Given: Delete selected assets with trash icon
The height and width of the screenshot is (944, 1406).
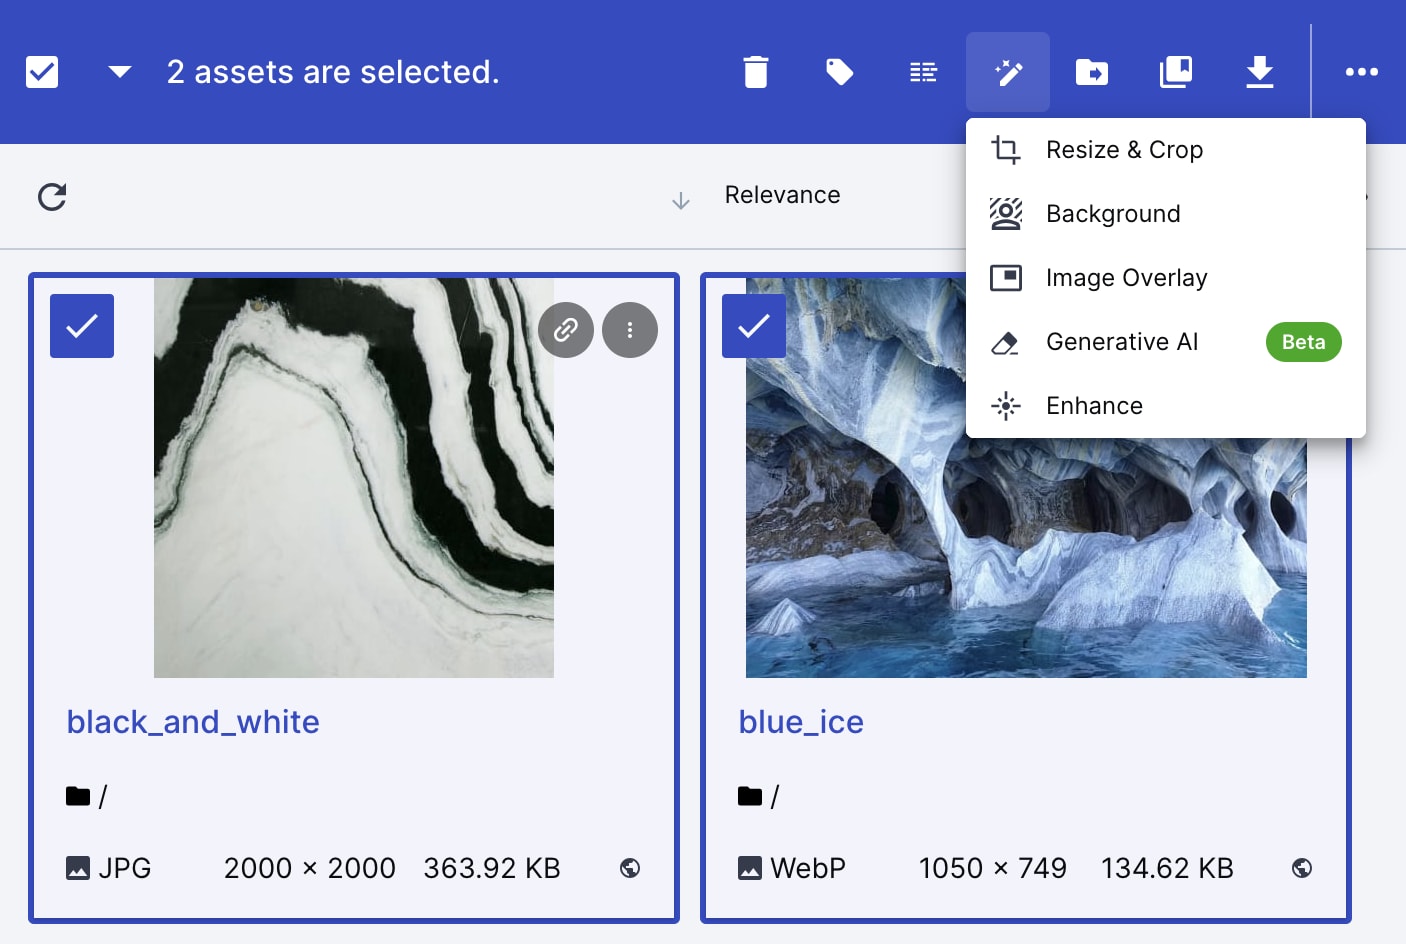Looking at the screenshot, I should [x=756, y=72].
